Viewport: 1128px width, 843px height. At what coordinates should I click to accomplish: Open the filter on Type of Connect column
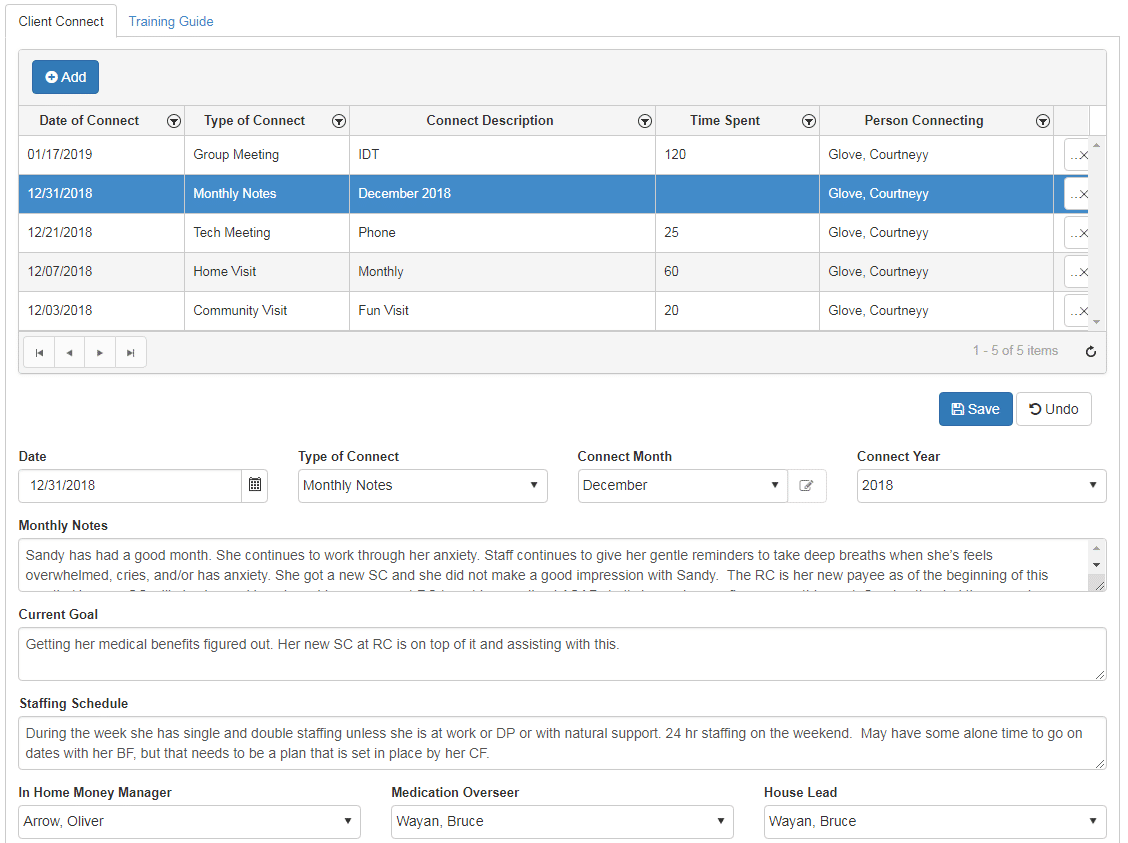pyautogui.click(x=339, y=120)
